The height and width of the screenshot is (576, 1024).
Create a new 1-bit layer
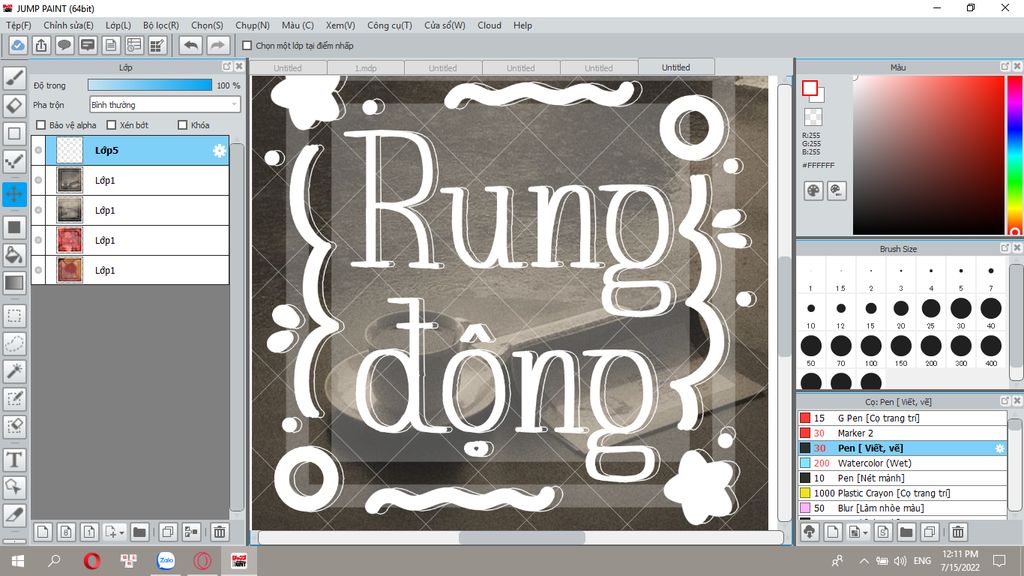click(89, 532)
